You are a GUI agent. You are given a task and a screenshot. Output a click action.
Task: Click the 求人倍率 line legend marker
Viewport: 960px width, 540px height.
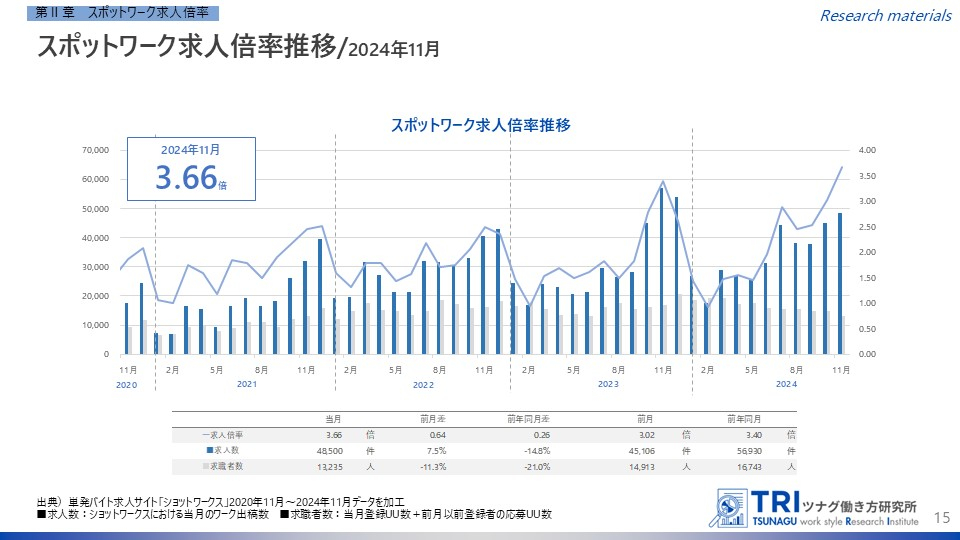(x=204, y=435)
